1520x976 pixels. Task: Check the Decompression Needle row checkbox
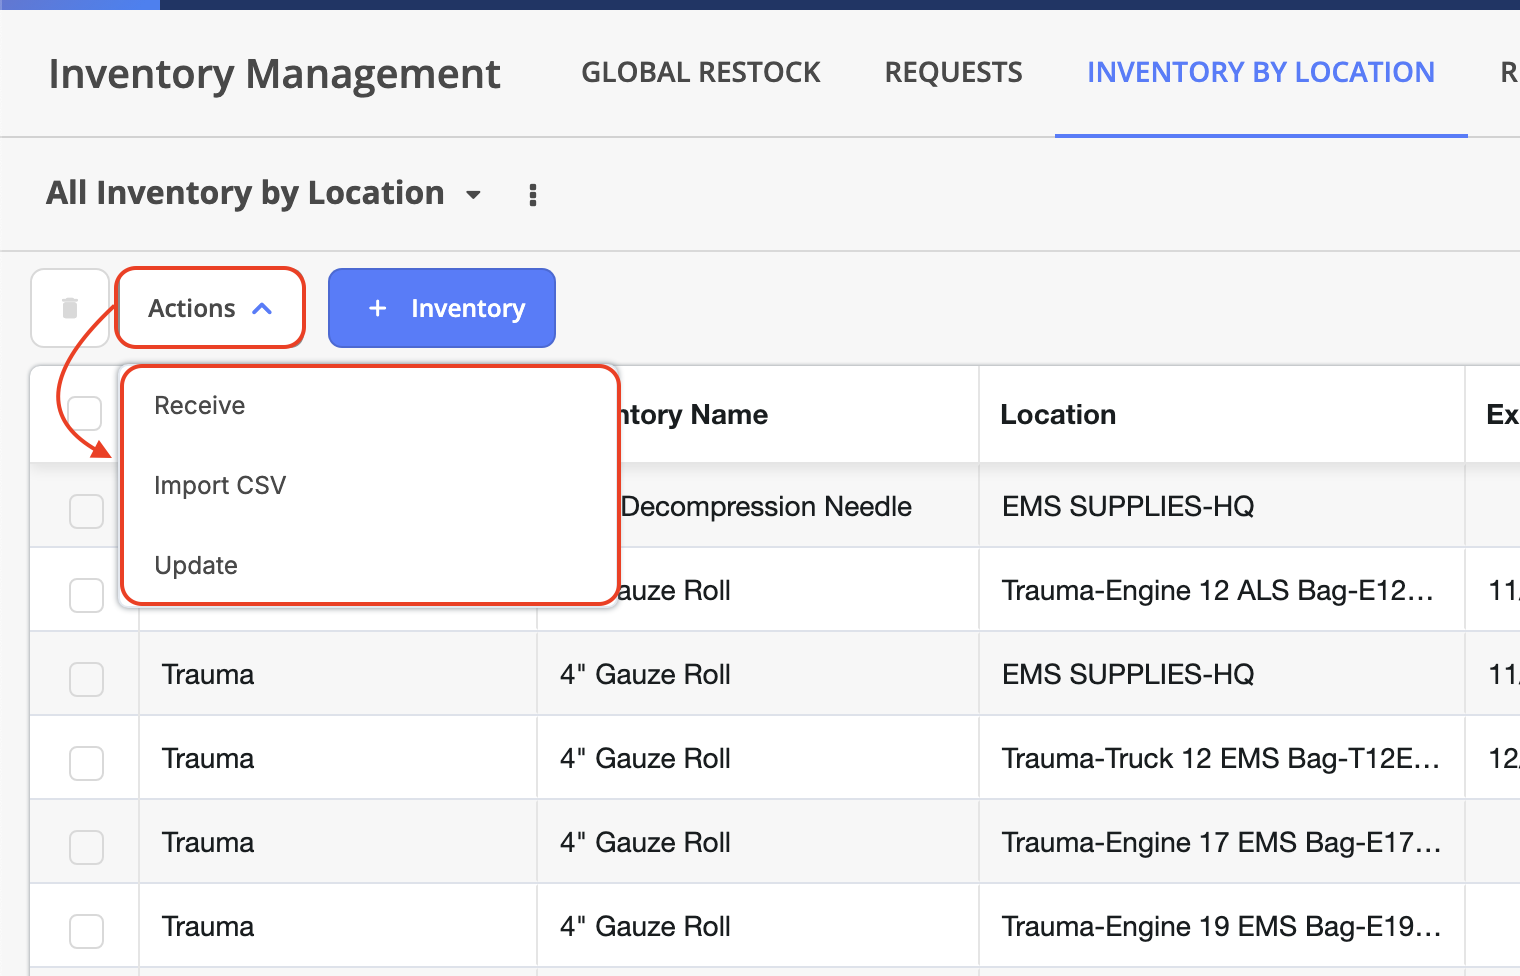coord(86,511)
